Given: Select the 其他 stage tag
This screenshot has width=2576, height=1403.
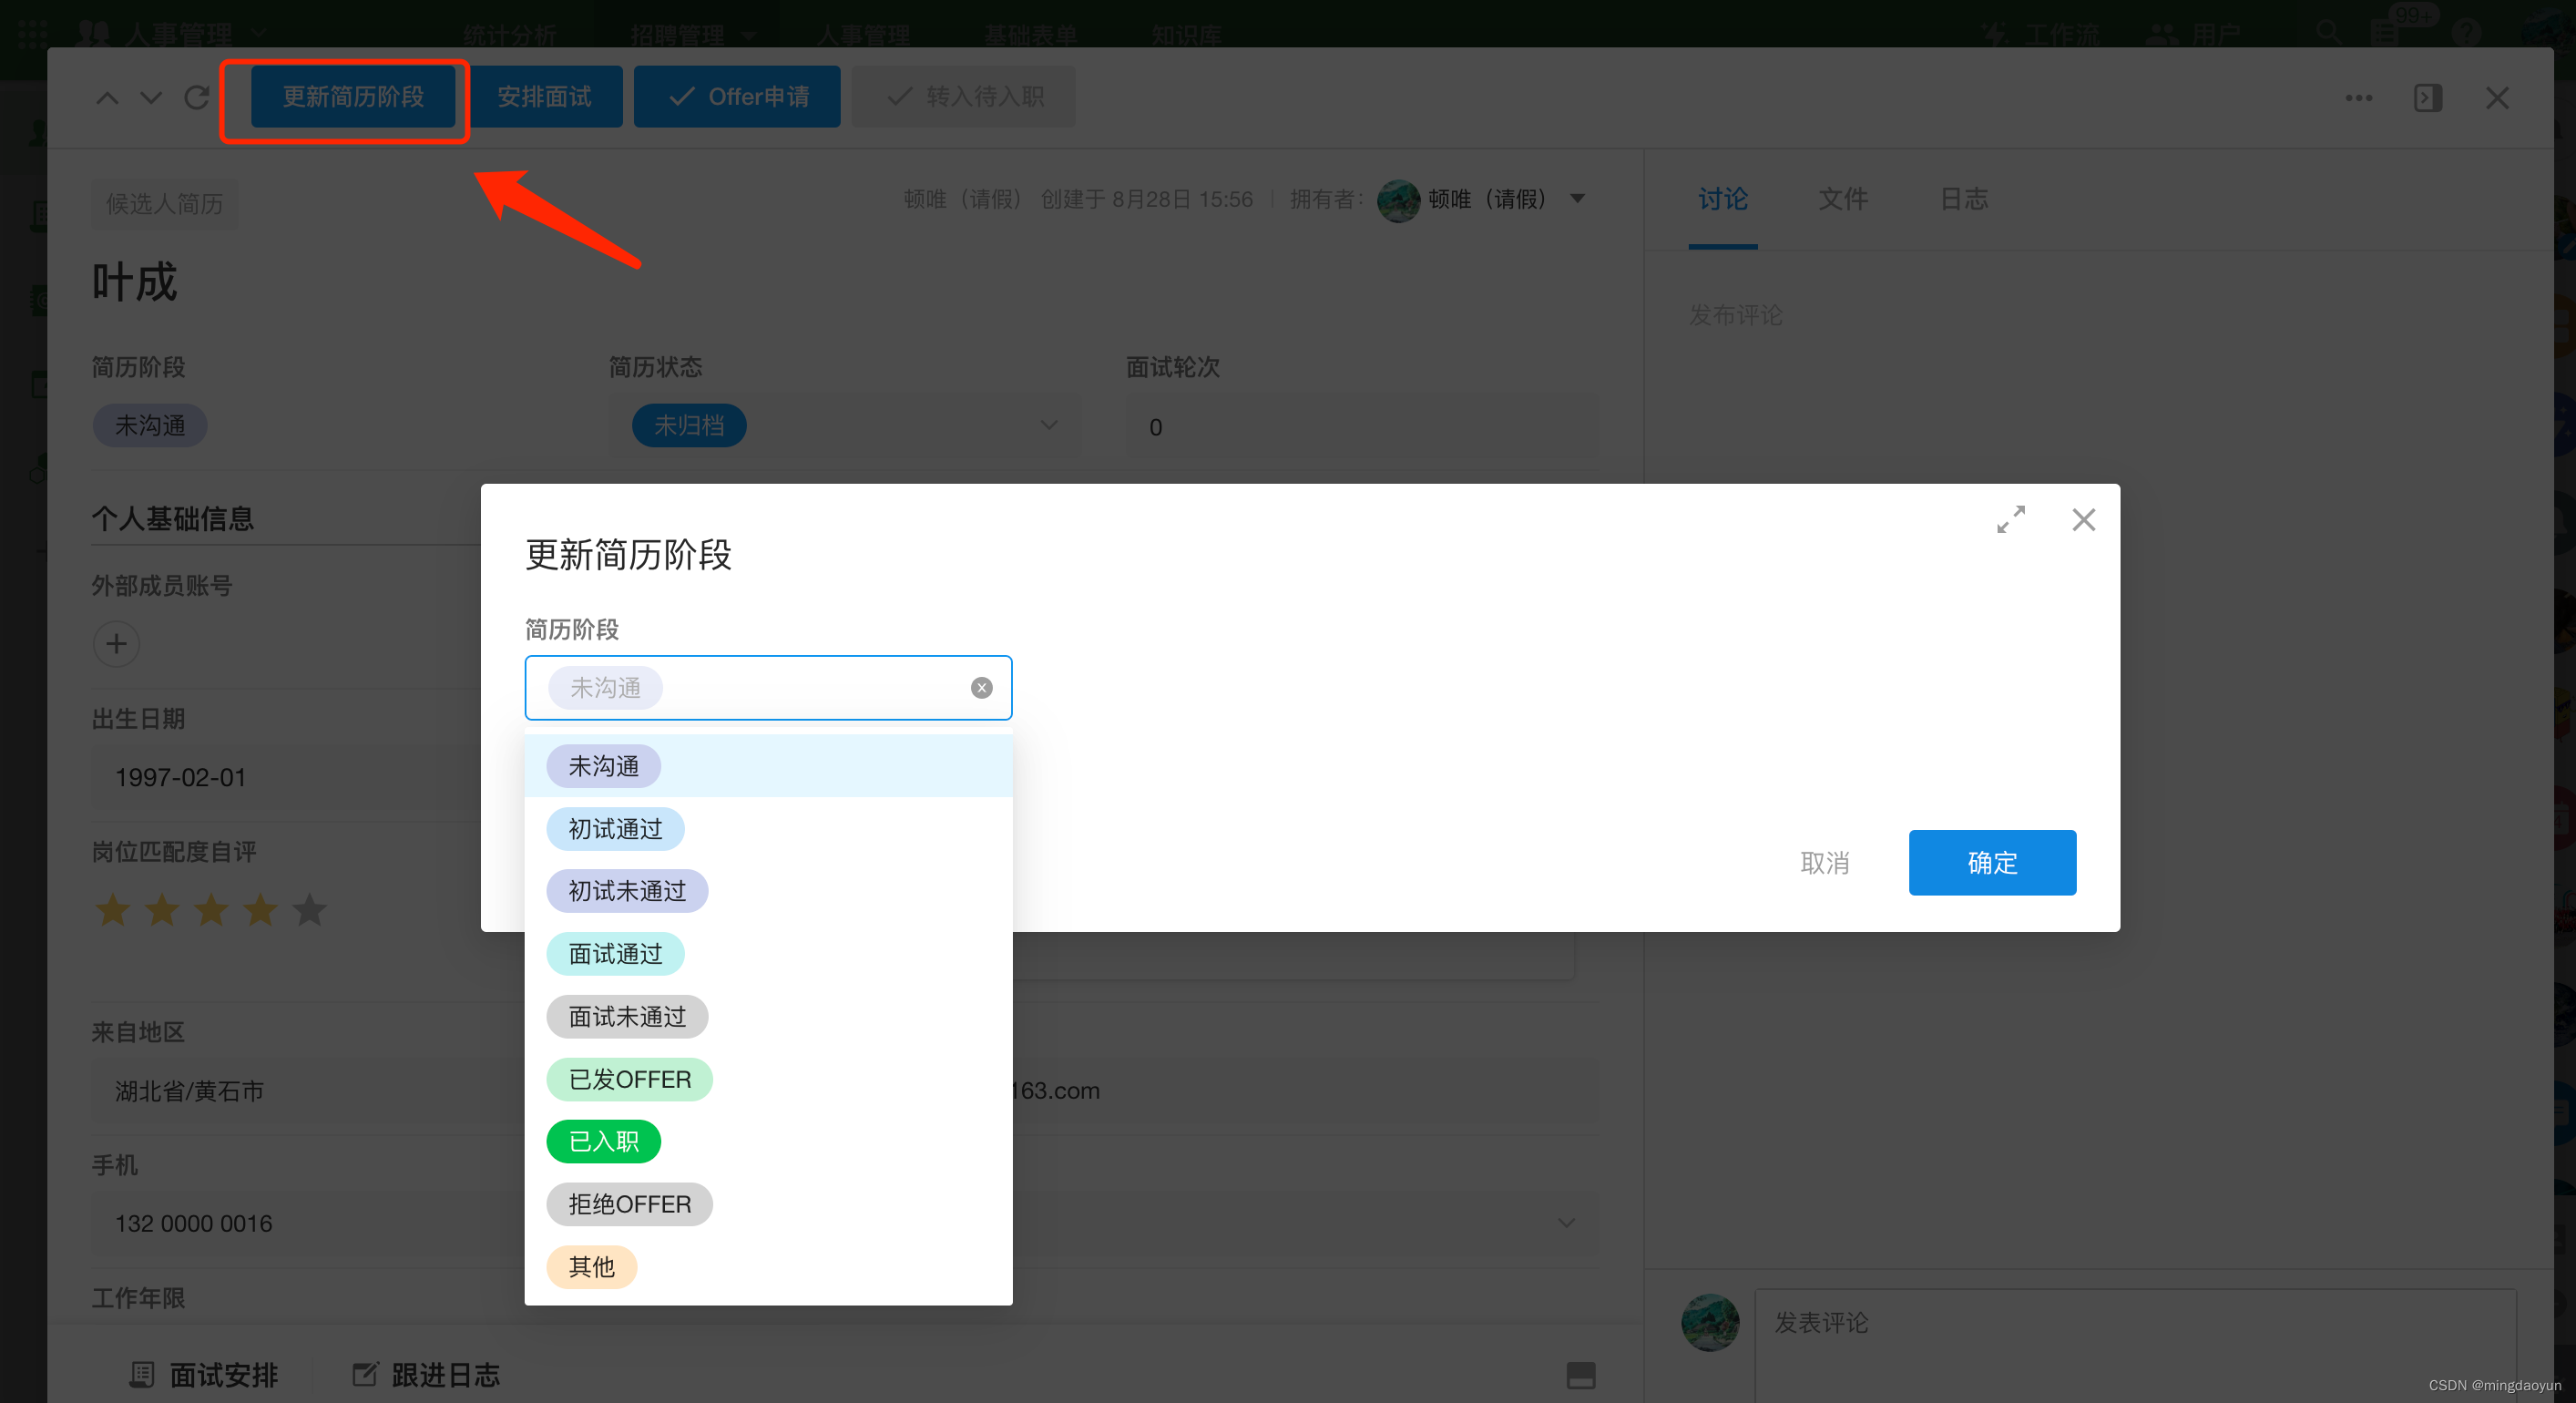Looking at the screenshot, I should click(591, 1267).
